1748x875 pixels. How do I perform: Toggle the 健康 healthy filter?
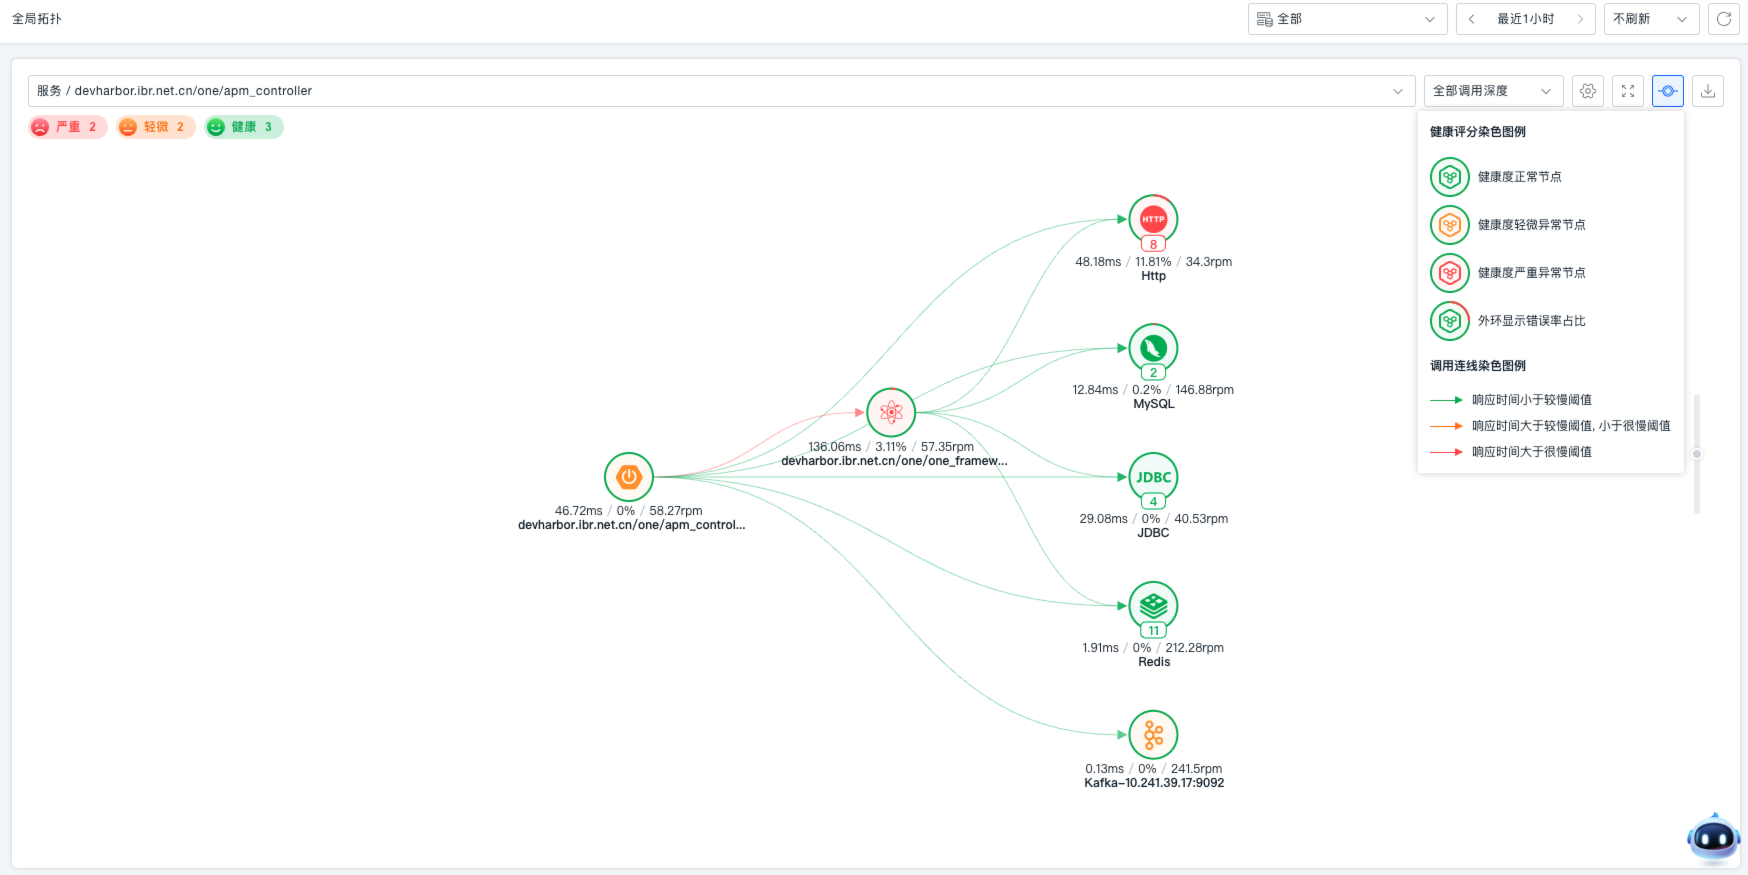243,127
